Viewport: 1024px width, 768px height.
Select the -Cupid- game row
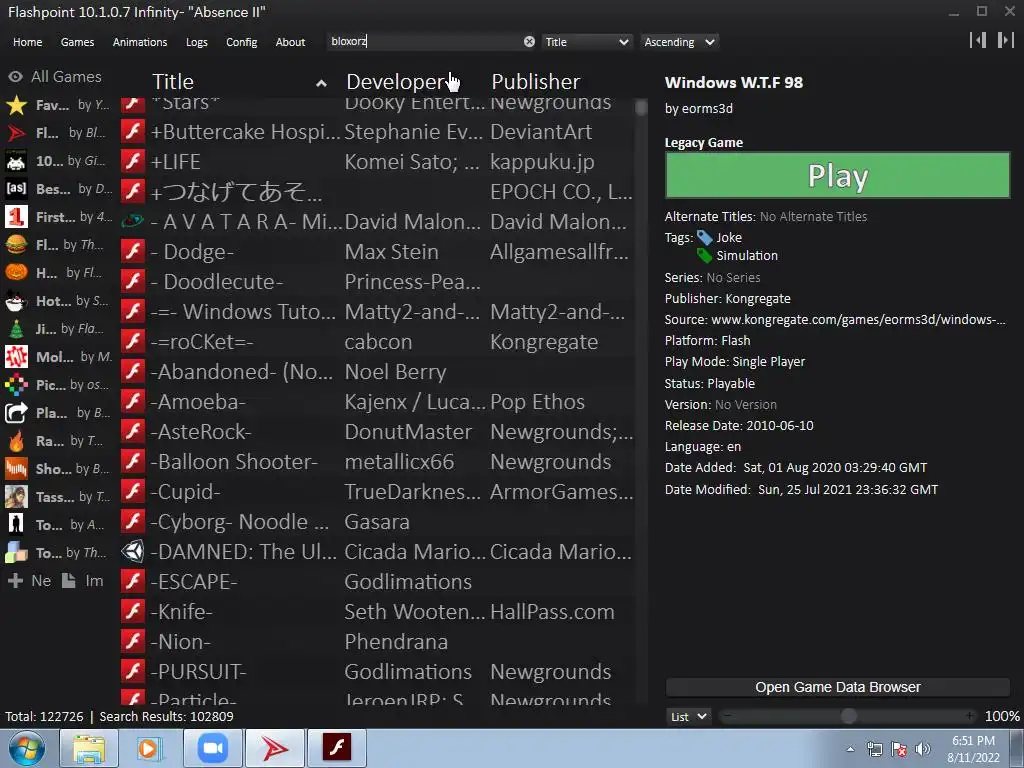coord(377,492)
